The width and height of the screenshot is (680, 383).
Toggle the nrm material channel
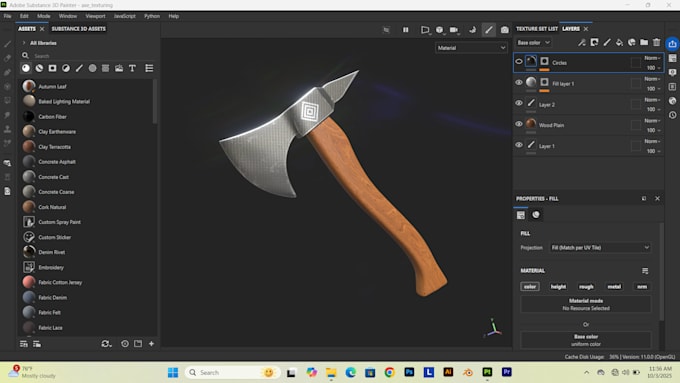pos(642,287)
